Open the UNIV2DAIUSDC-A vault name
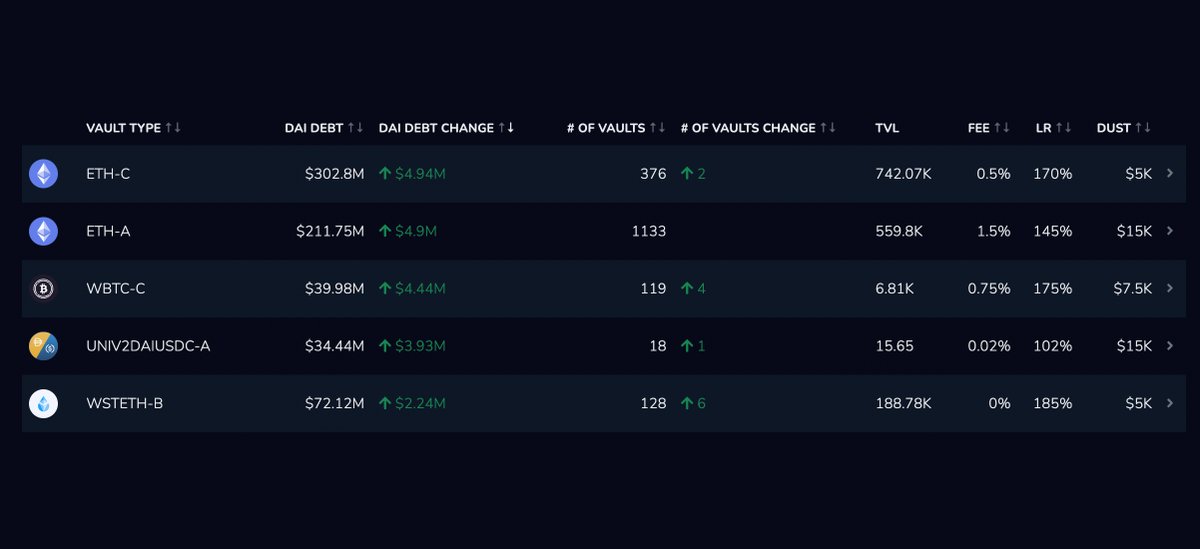This screenshot has width=1200, height=549. pos(148,346)
